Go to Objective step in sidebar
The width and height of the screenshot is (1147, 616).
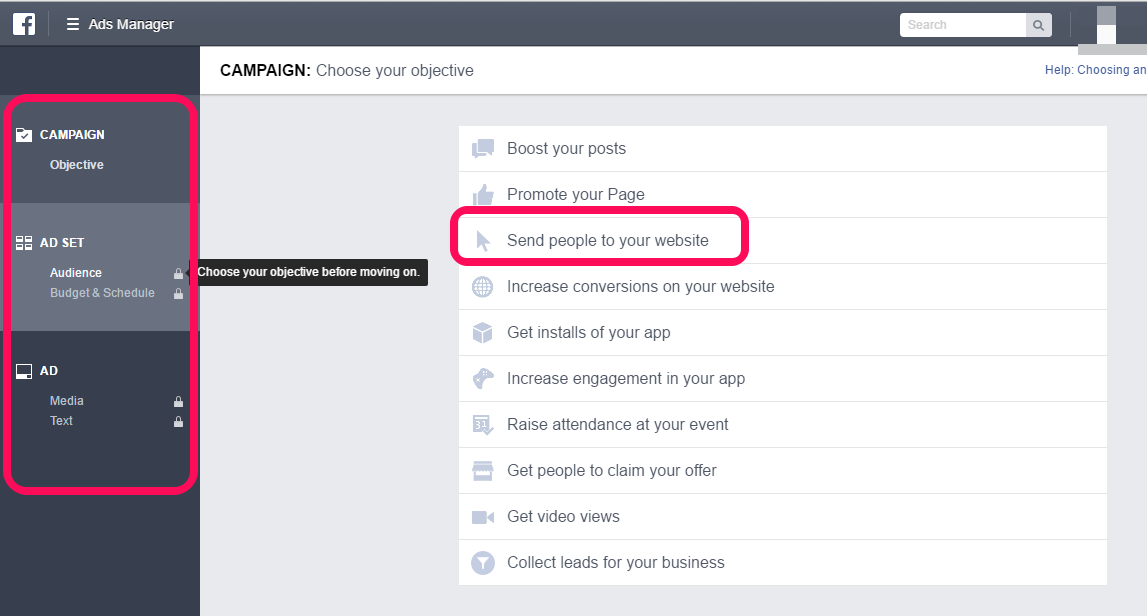pyautogui.click(x=77, y=165)
